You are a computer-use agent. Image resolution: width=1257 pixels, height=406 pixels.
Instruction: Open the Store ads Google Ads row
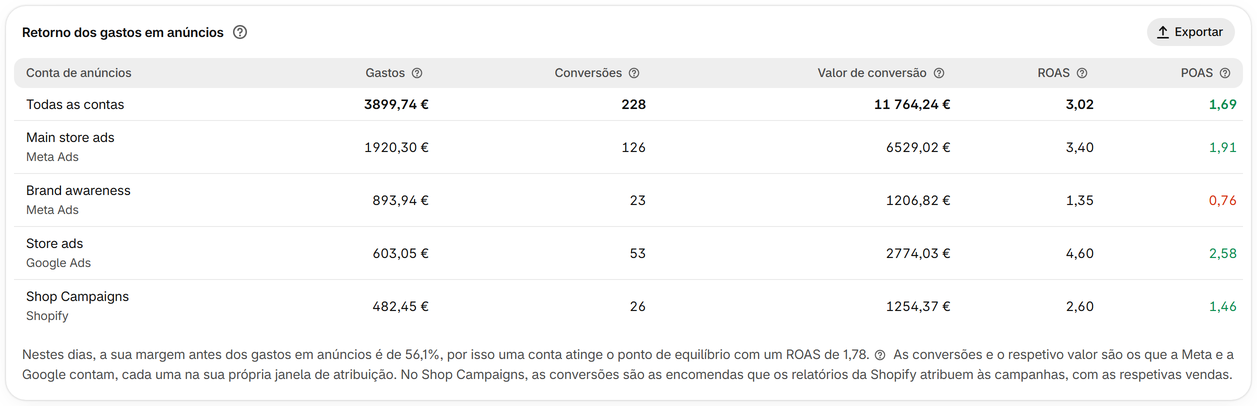[x=628, y=253]
